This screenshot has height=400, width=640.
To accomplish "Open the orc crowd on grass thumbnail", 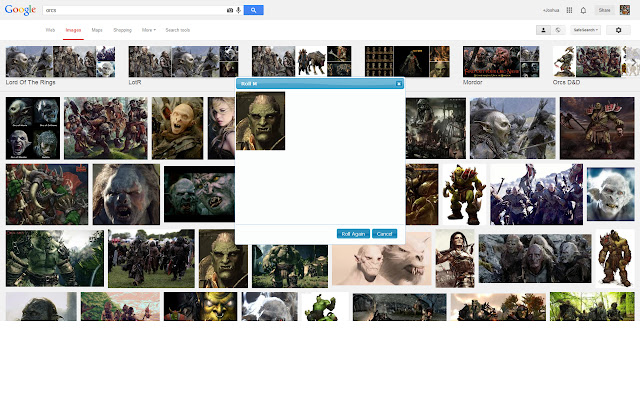I will tap(151, 259).
